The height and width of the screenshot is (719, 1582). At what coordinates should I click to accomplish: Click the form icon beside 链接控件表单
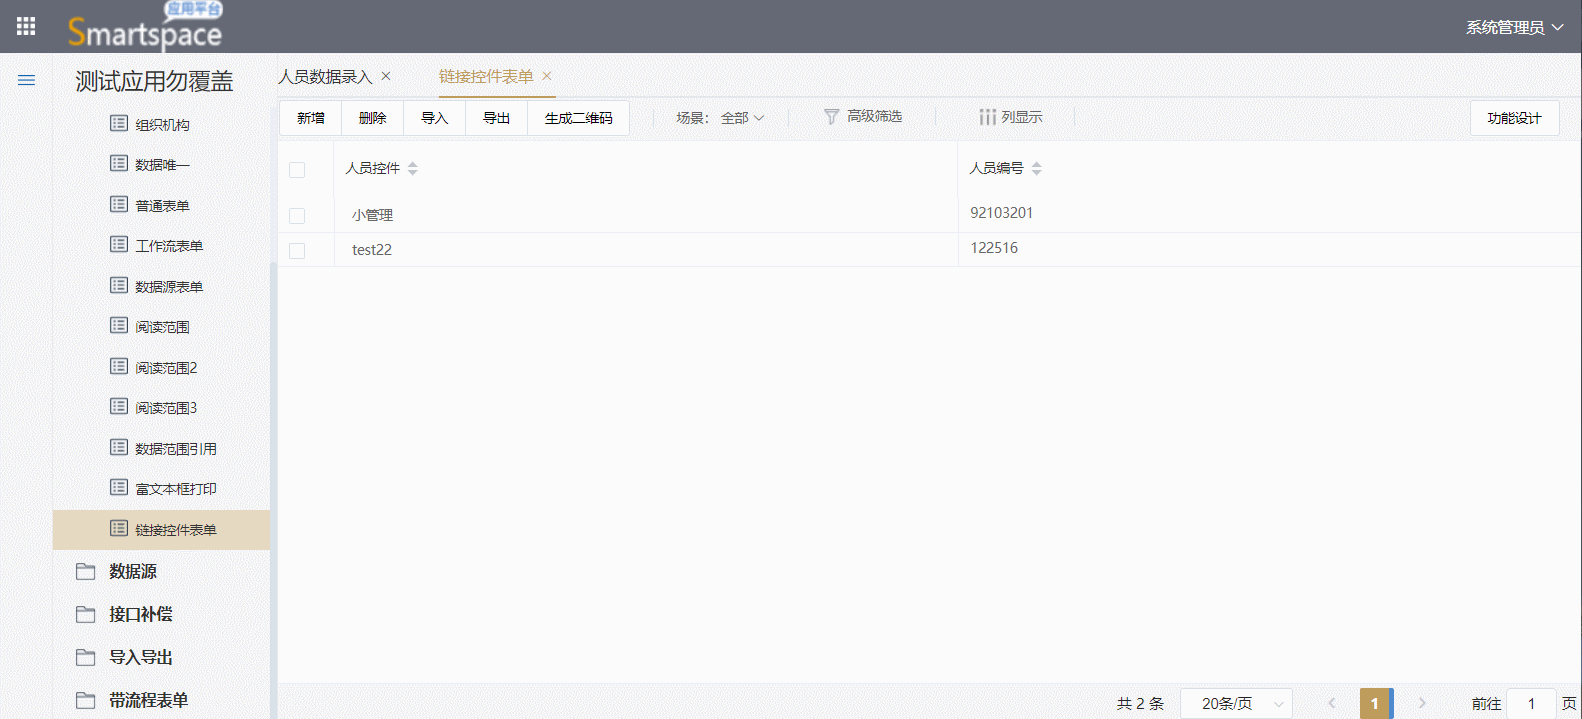coord(119,529)
